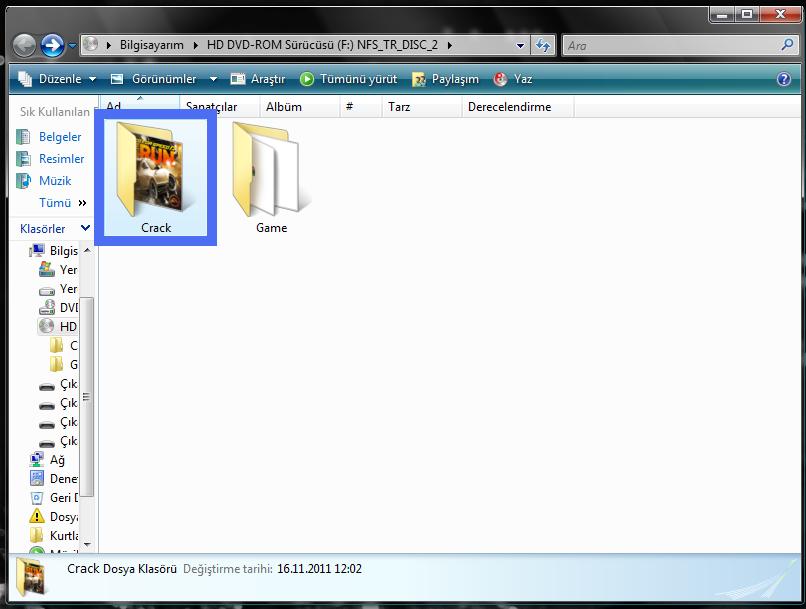Maximize the Explorer window
Screen dimensions: 806x609
(x=746, y=14)
